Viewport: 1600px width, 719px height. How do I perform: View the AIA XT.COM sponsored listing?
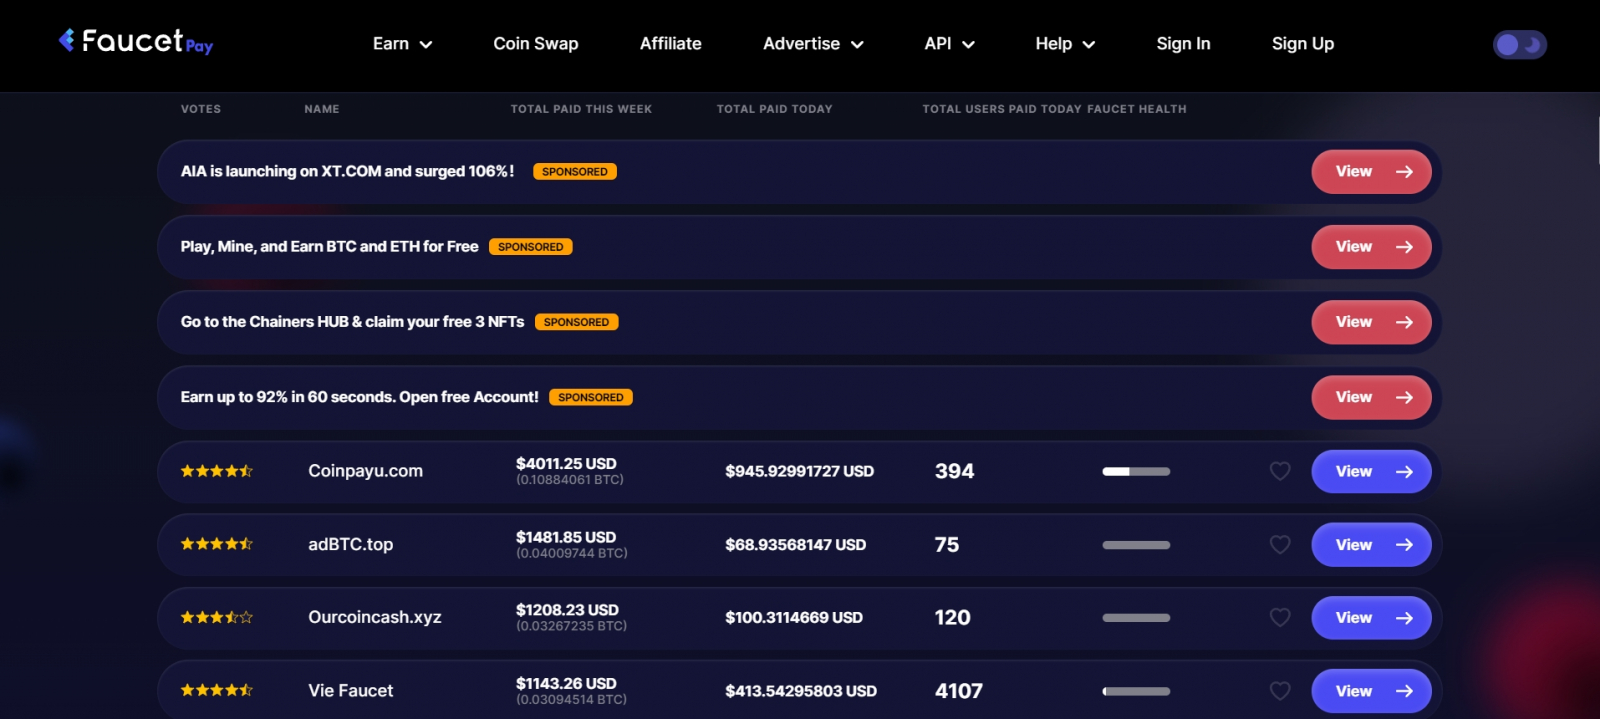coord(1370,172)
